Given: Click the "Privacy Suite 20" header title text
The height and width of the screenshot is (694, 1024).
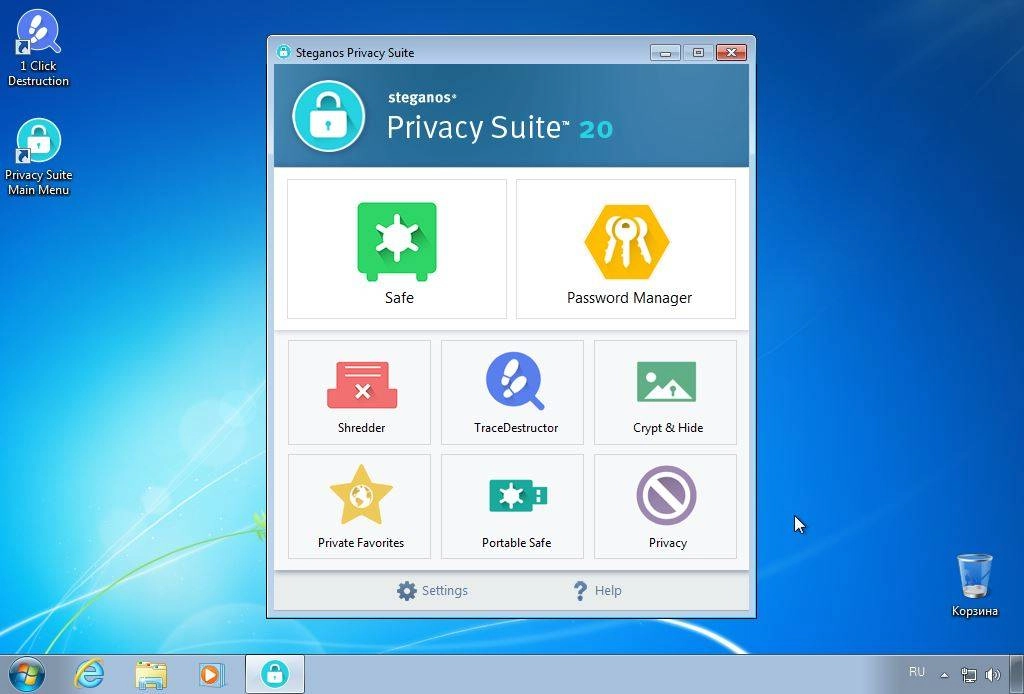Looking at the screenshot, I should (500, 127).
